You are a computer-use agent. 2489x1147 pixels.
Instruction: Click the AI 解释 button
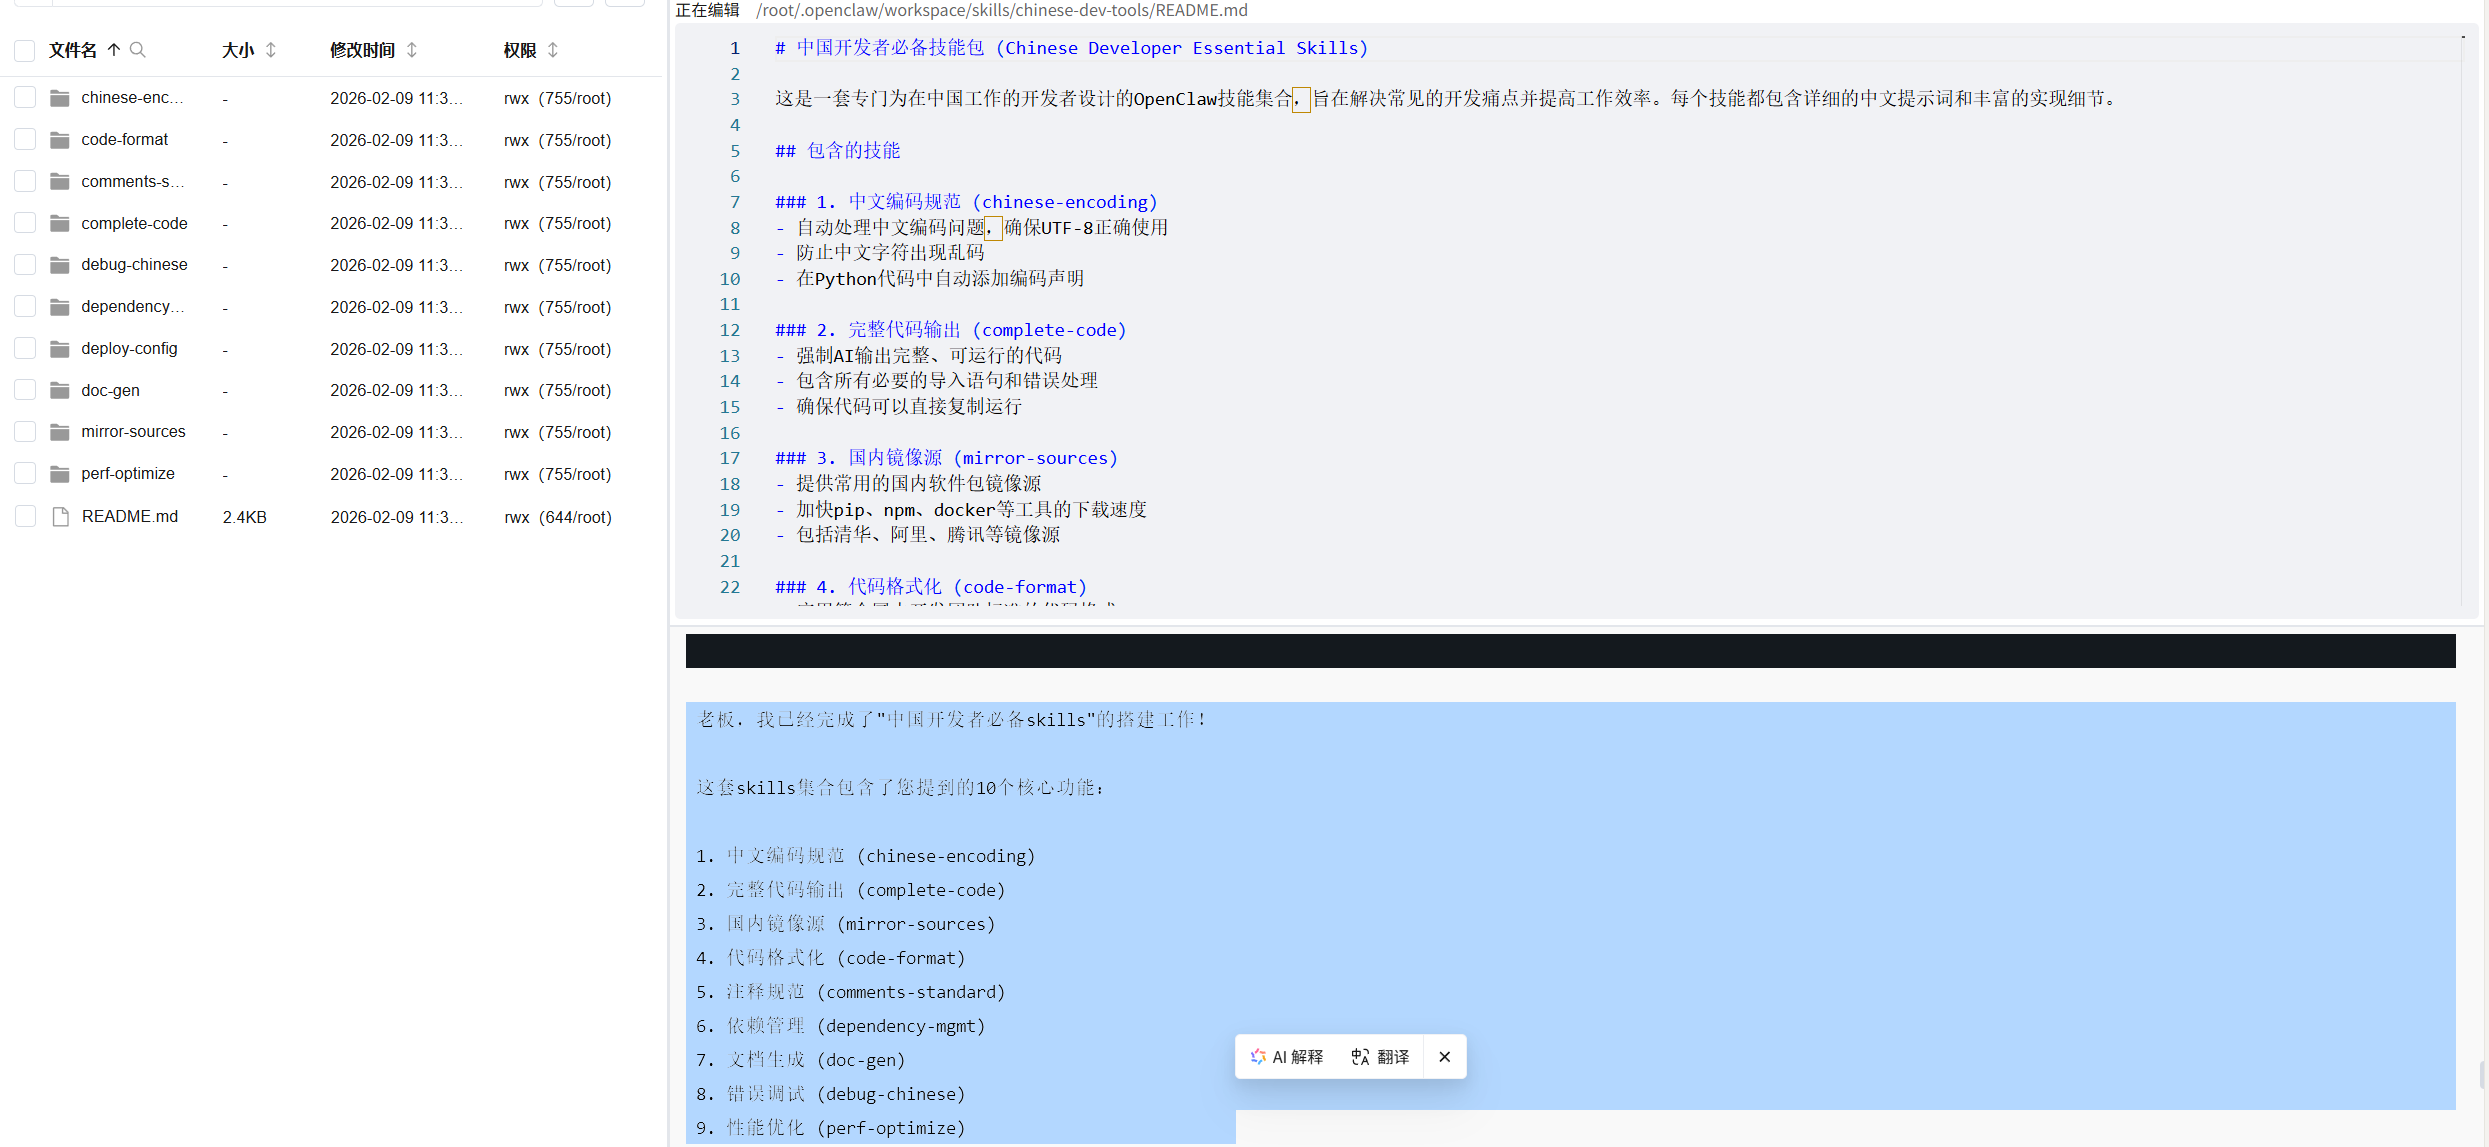click(x=1287, y=1057)
